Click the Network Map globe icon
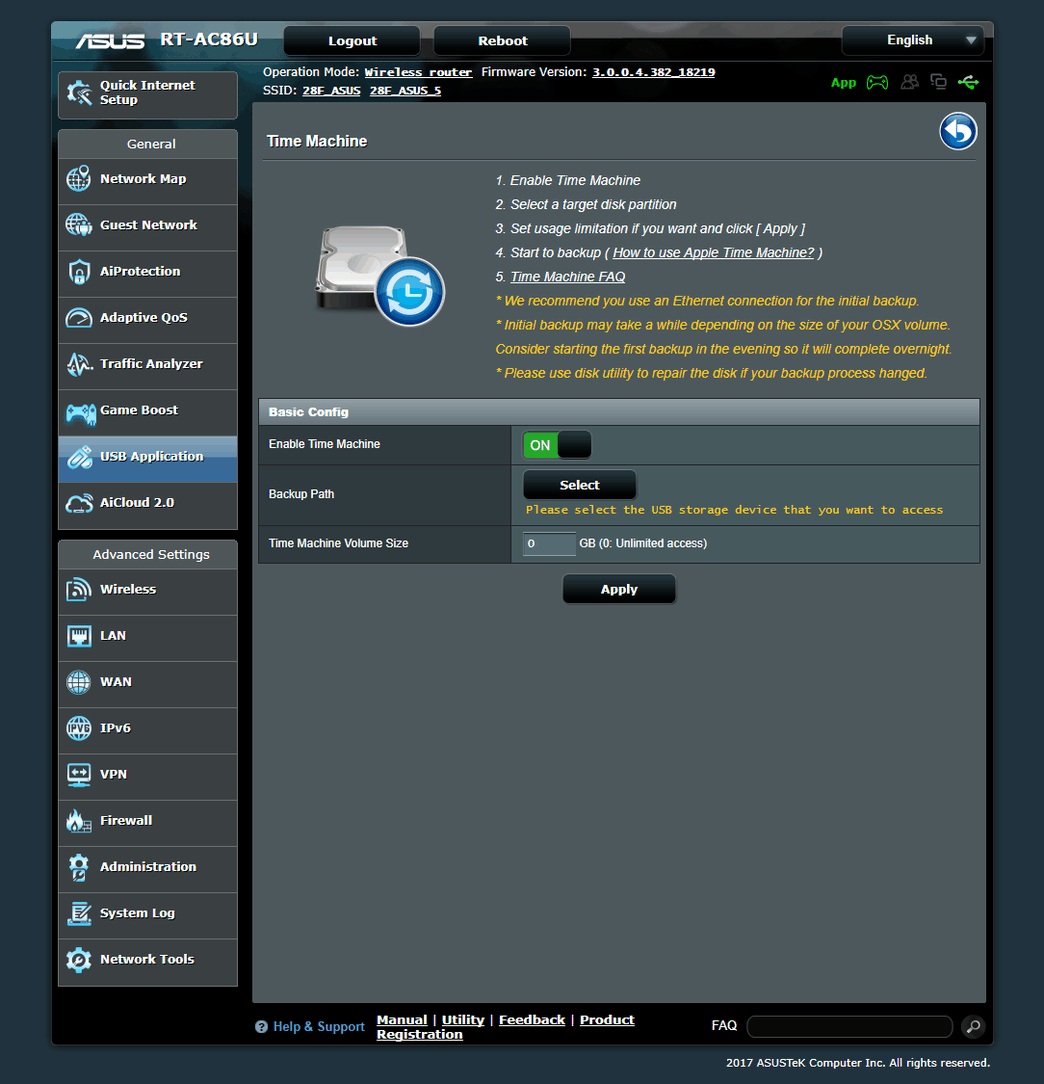The width and height of the screenshot is (1044, 1084). [x=79, y=178]
